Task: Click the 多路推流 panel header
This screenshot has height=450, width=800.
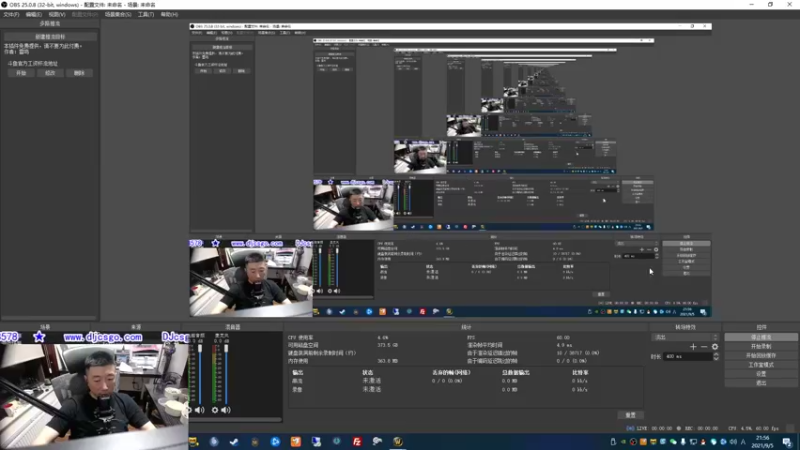Action: pos(49,24)
